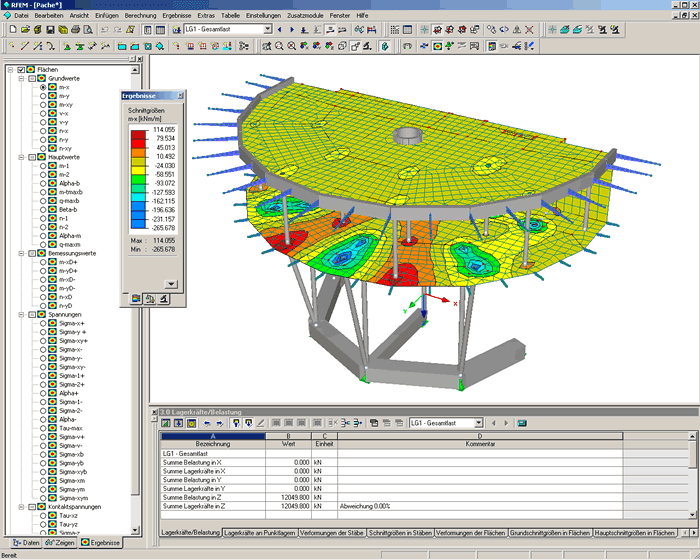The image size is (700, 560).
Task: Select the m-xy radio button
Action: [43, 104]
